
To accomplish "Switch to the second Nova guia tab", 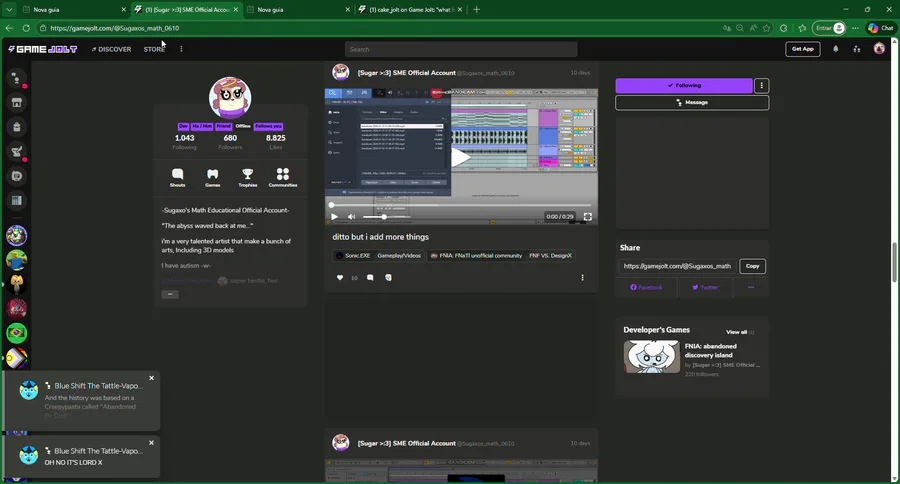I will pyautogui.click(x=297, y=10).
